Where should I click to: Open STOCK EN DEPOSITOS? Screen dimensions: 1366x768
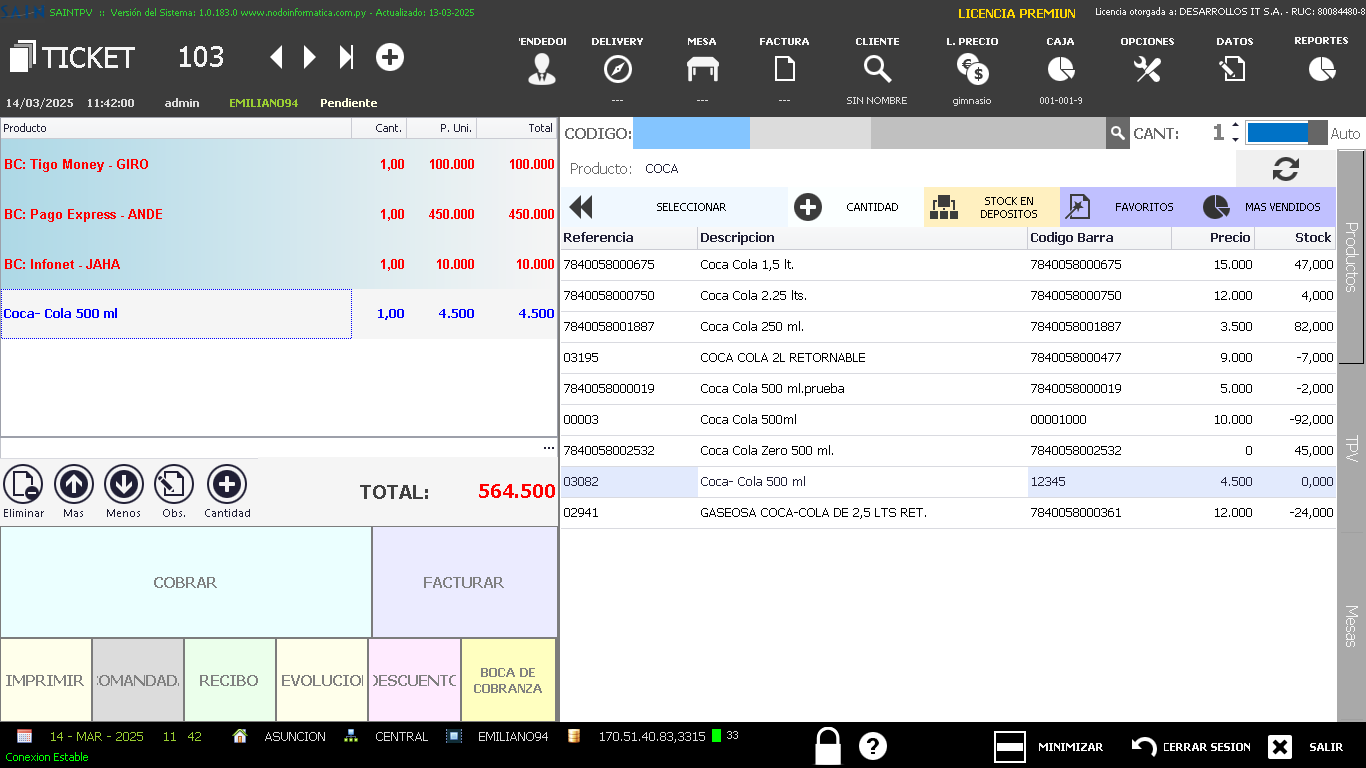tap(991, 207)
